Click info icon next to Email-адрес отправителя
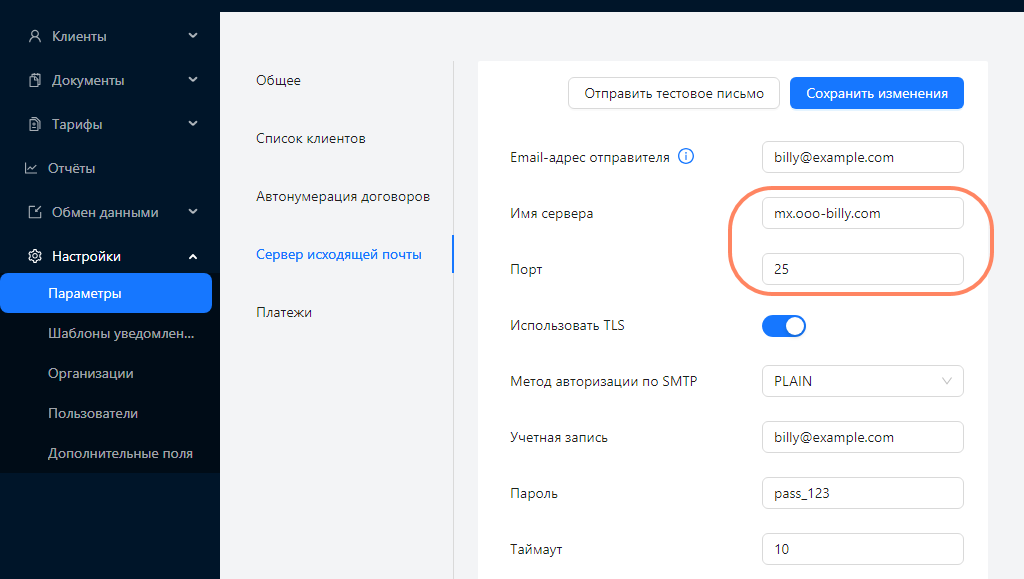1024x579 pixels. 686,157
